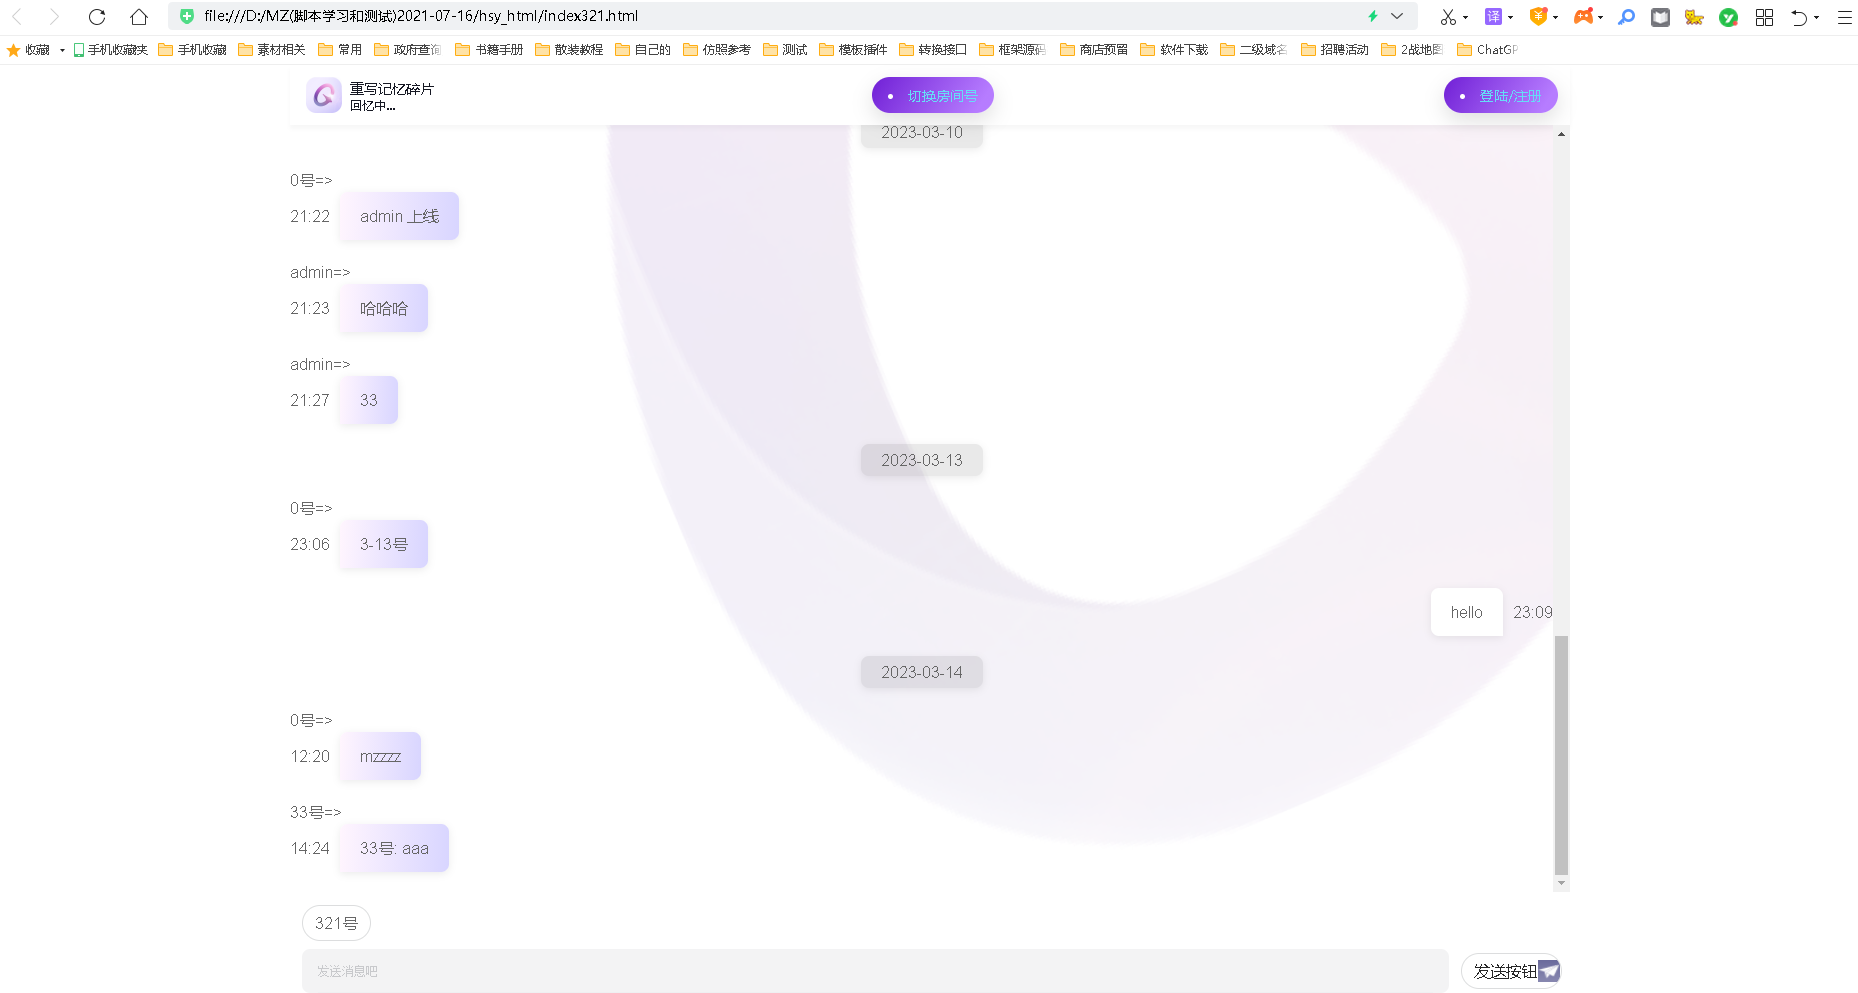
Task: Expand the translate extension dropdown arrow
Action: (x=1510, y=17)
